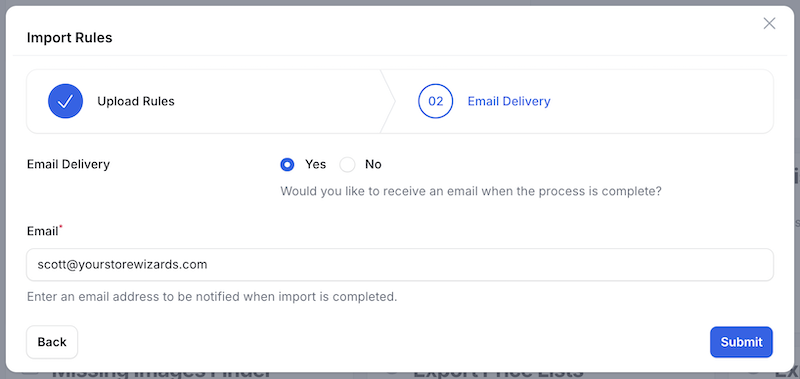Screen dimensions: 800x379
Task: Click the chevron separator between wizard steps
Action: (388, 101)
